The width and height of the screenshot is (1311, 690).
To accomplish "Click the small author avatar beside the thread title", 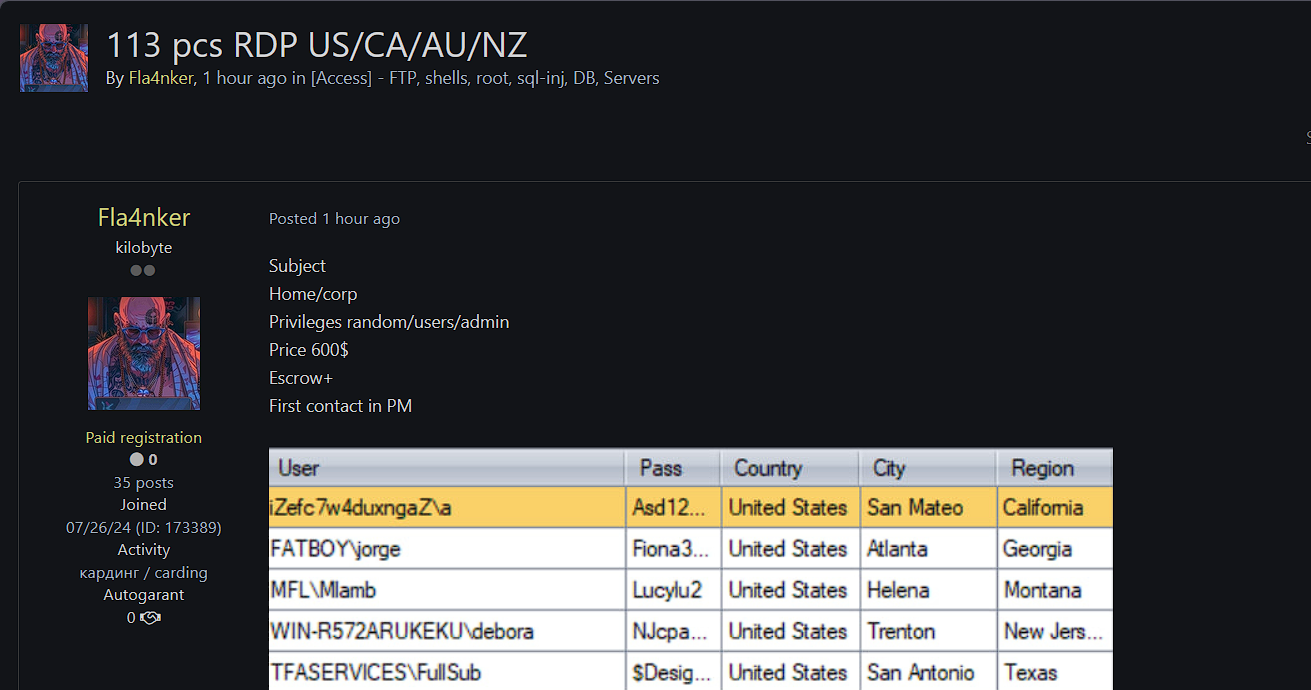I will point(54,58).
